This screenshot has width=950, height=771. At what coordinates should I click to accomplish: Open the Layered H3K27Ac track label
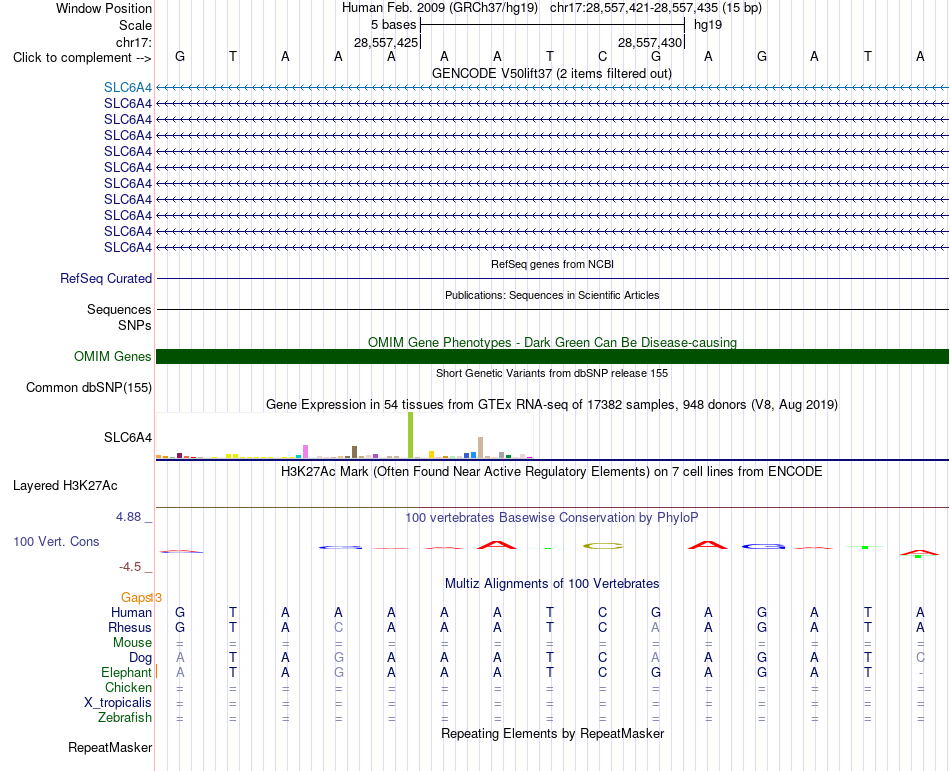pos(65,486)
